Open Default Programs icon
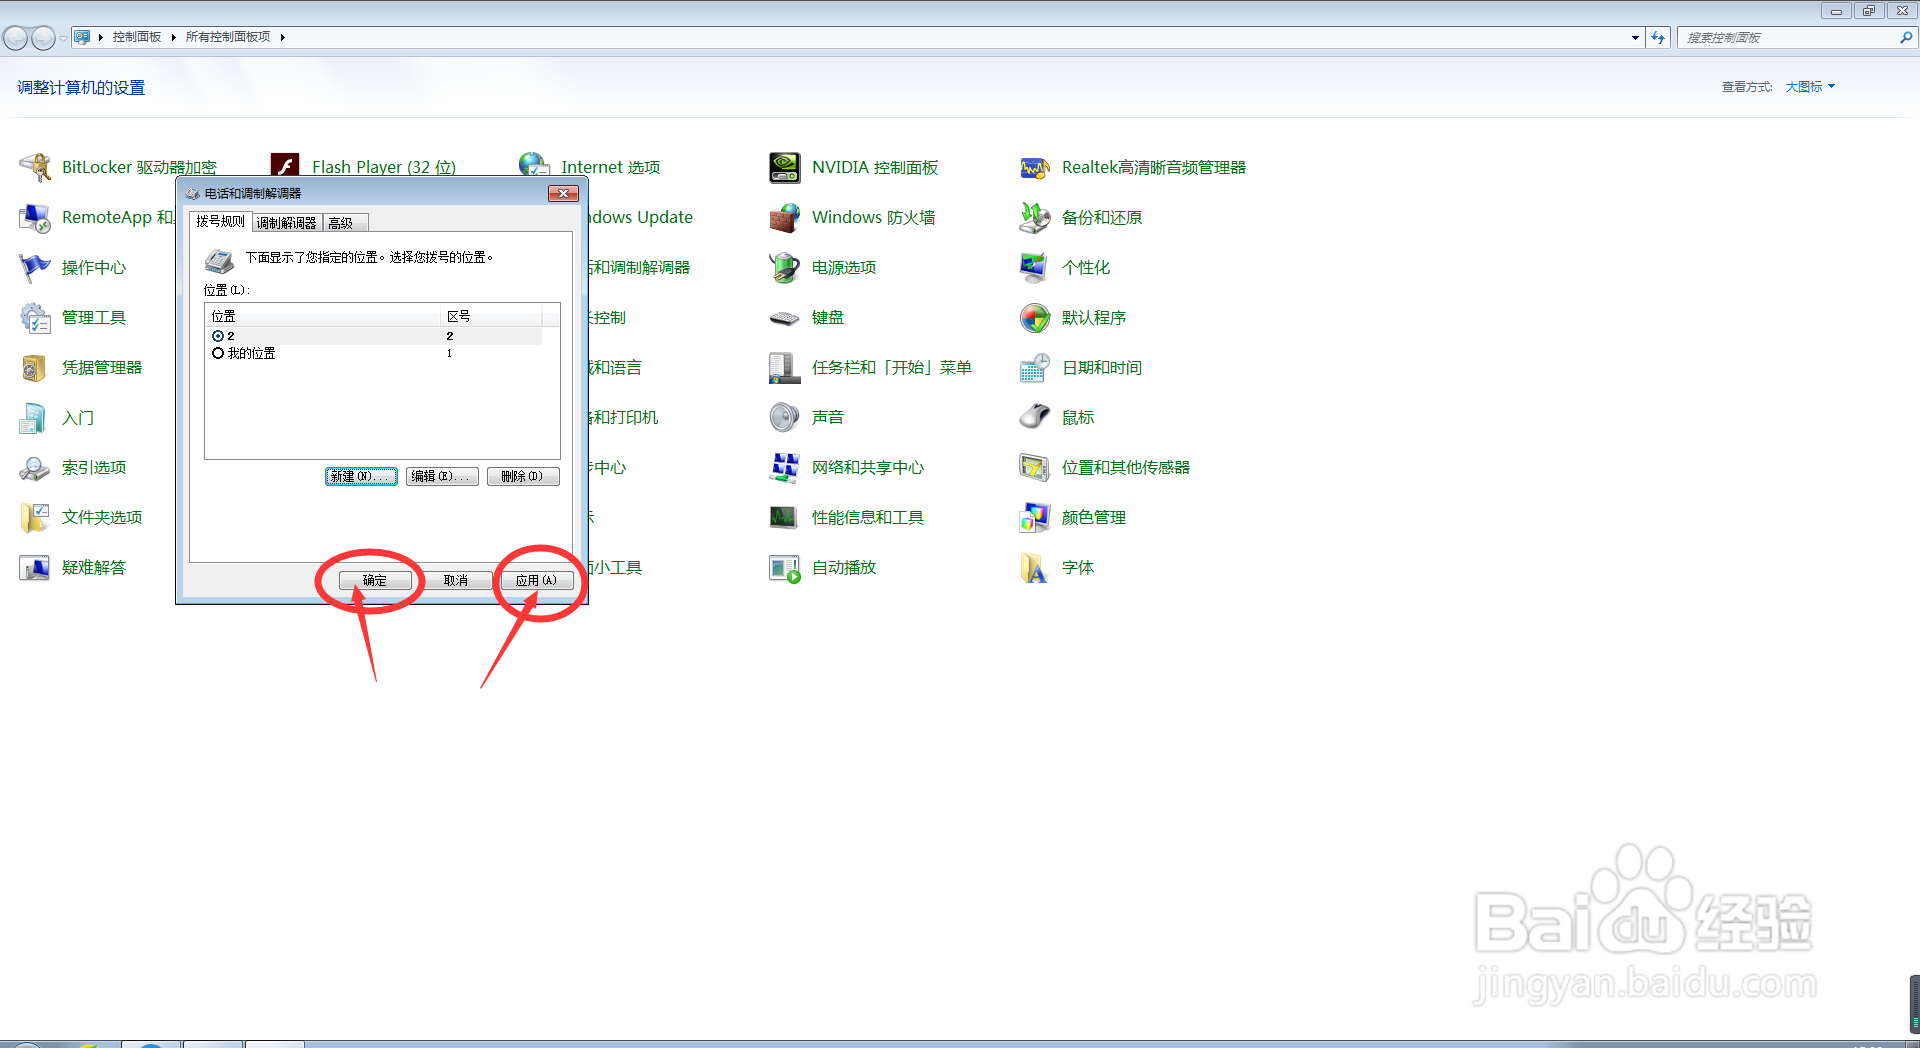This screenshot has height=1048, width=1920. (1035, 317)
